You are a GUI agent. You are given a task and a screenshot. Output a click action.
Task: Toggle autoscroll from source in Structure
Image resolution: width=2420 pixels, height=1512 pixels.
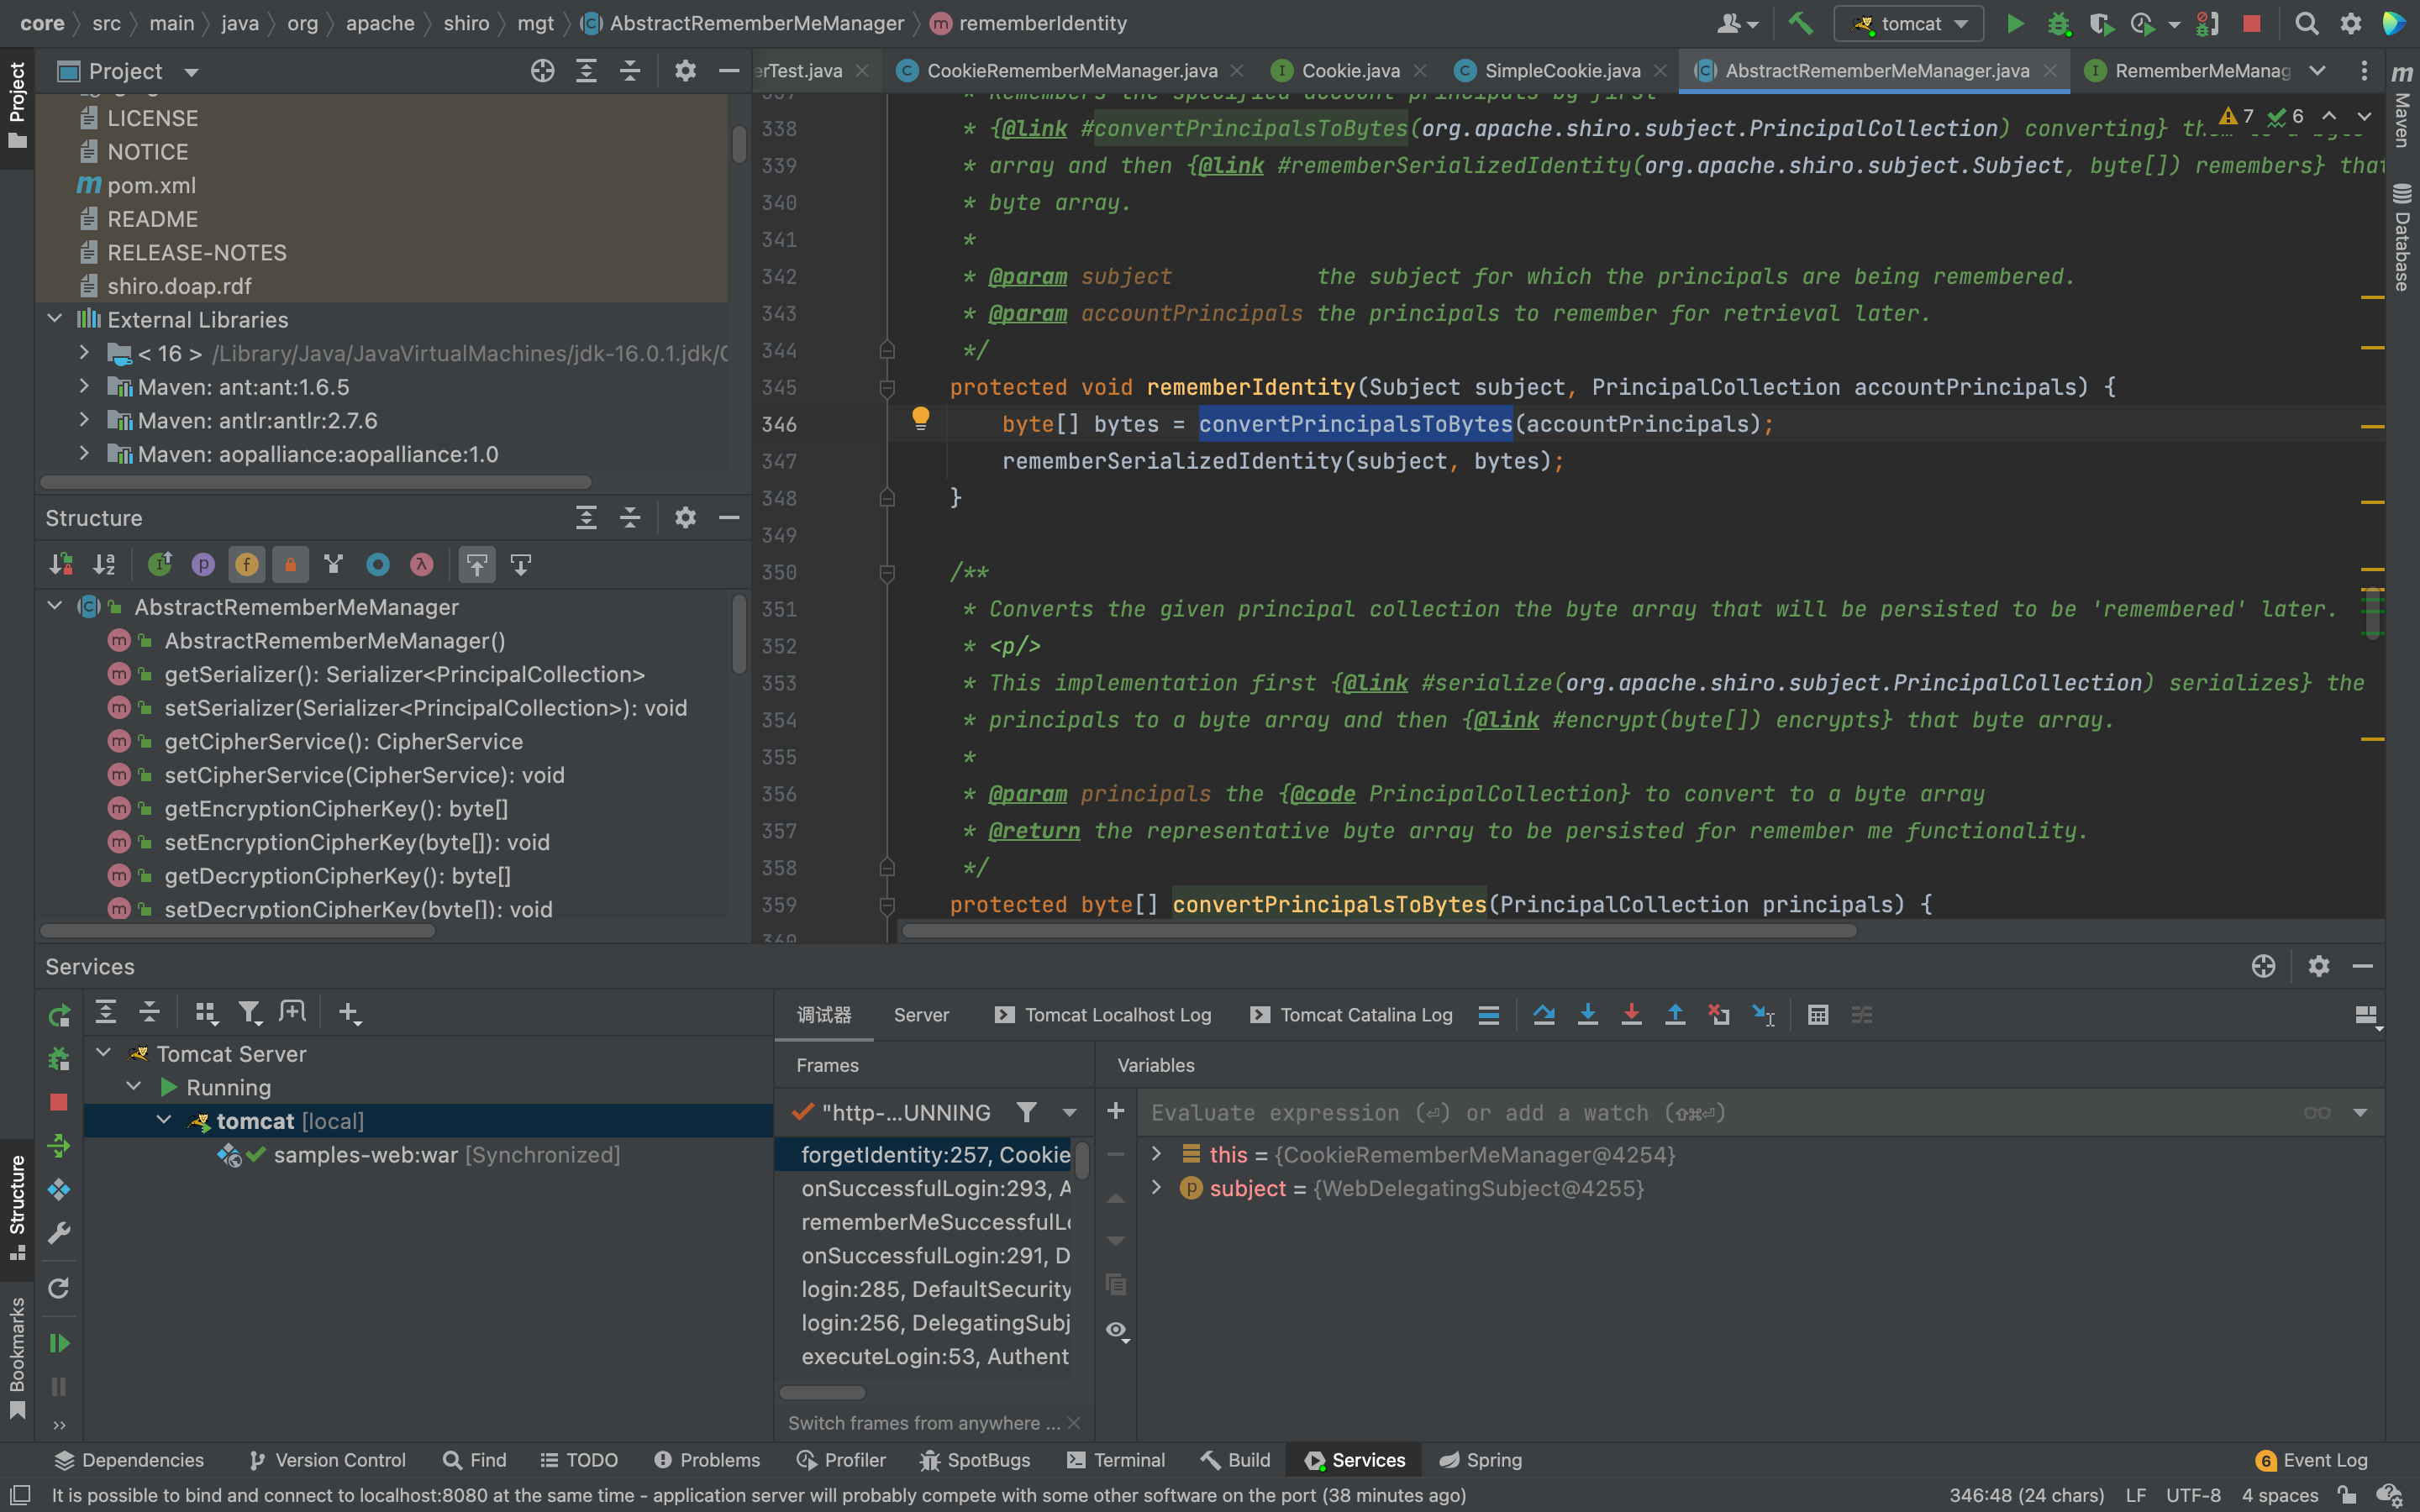coord(521,565)
